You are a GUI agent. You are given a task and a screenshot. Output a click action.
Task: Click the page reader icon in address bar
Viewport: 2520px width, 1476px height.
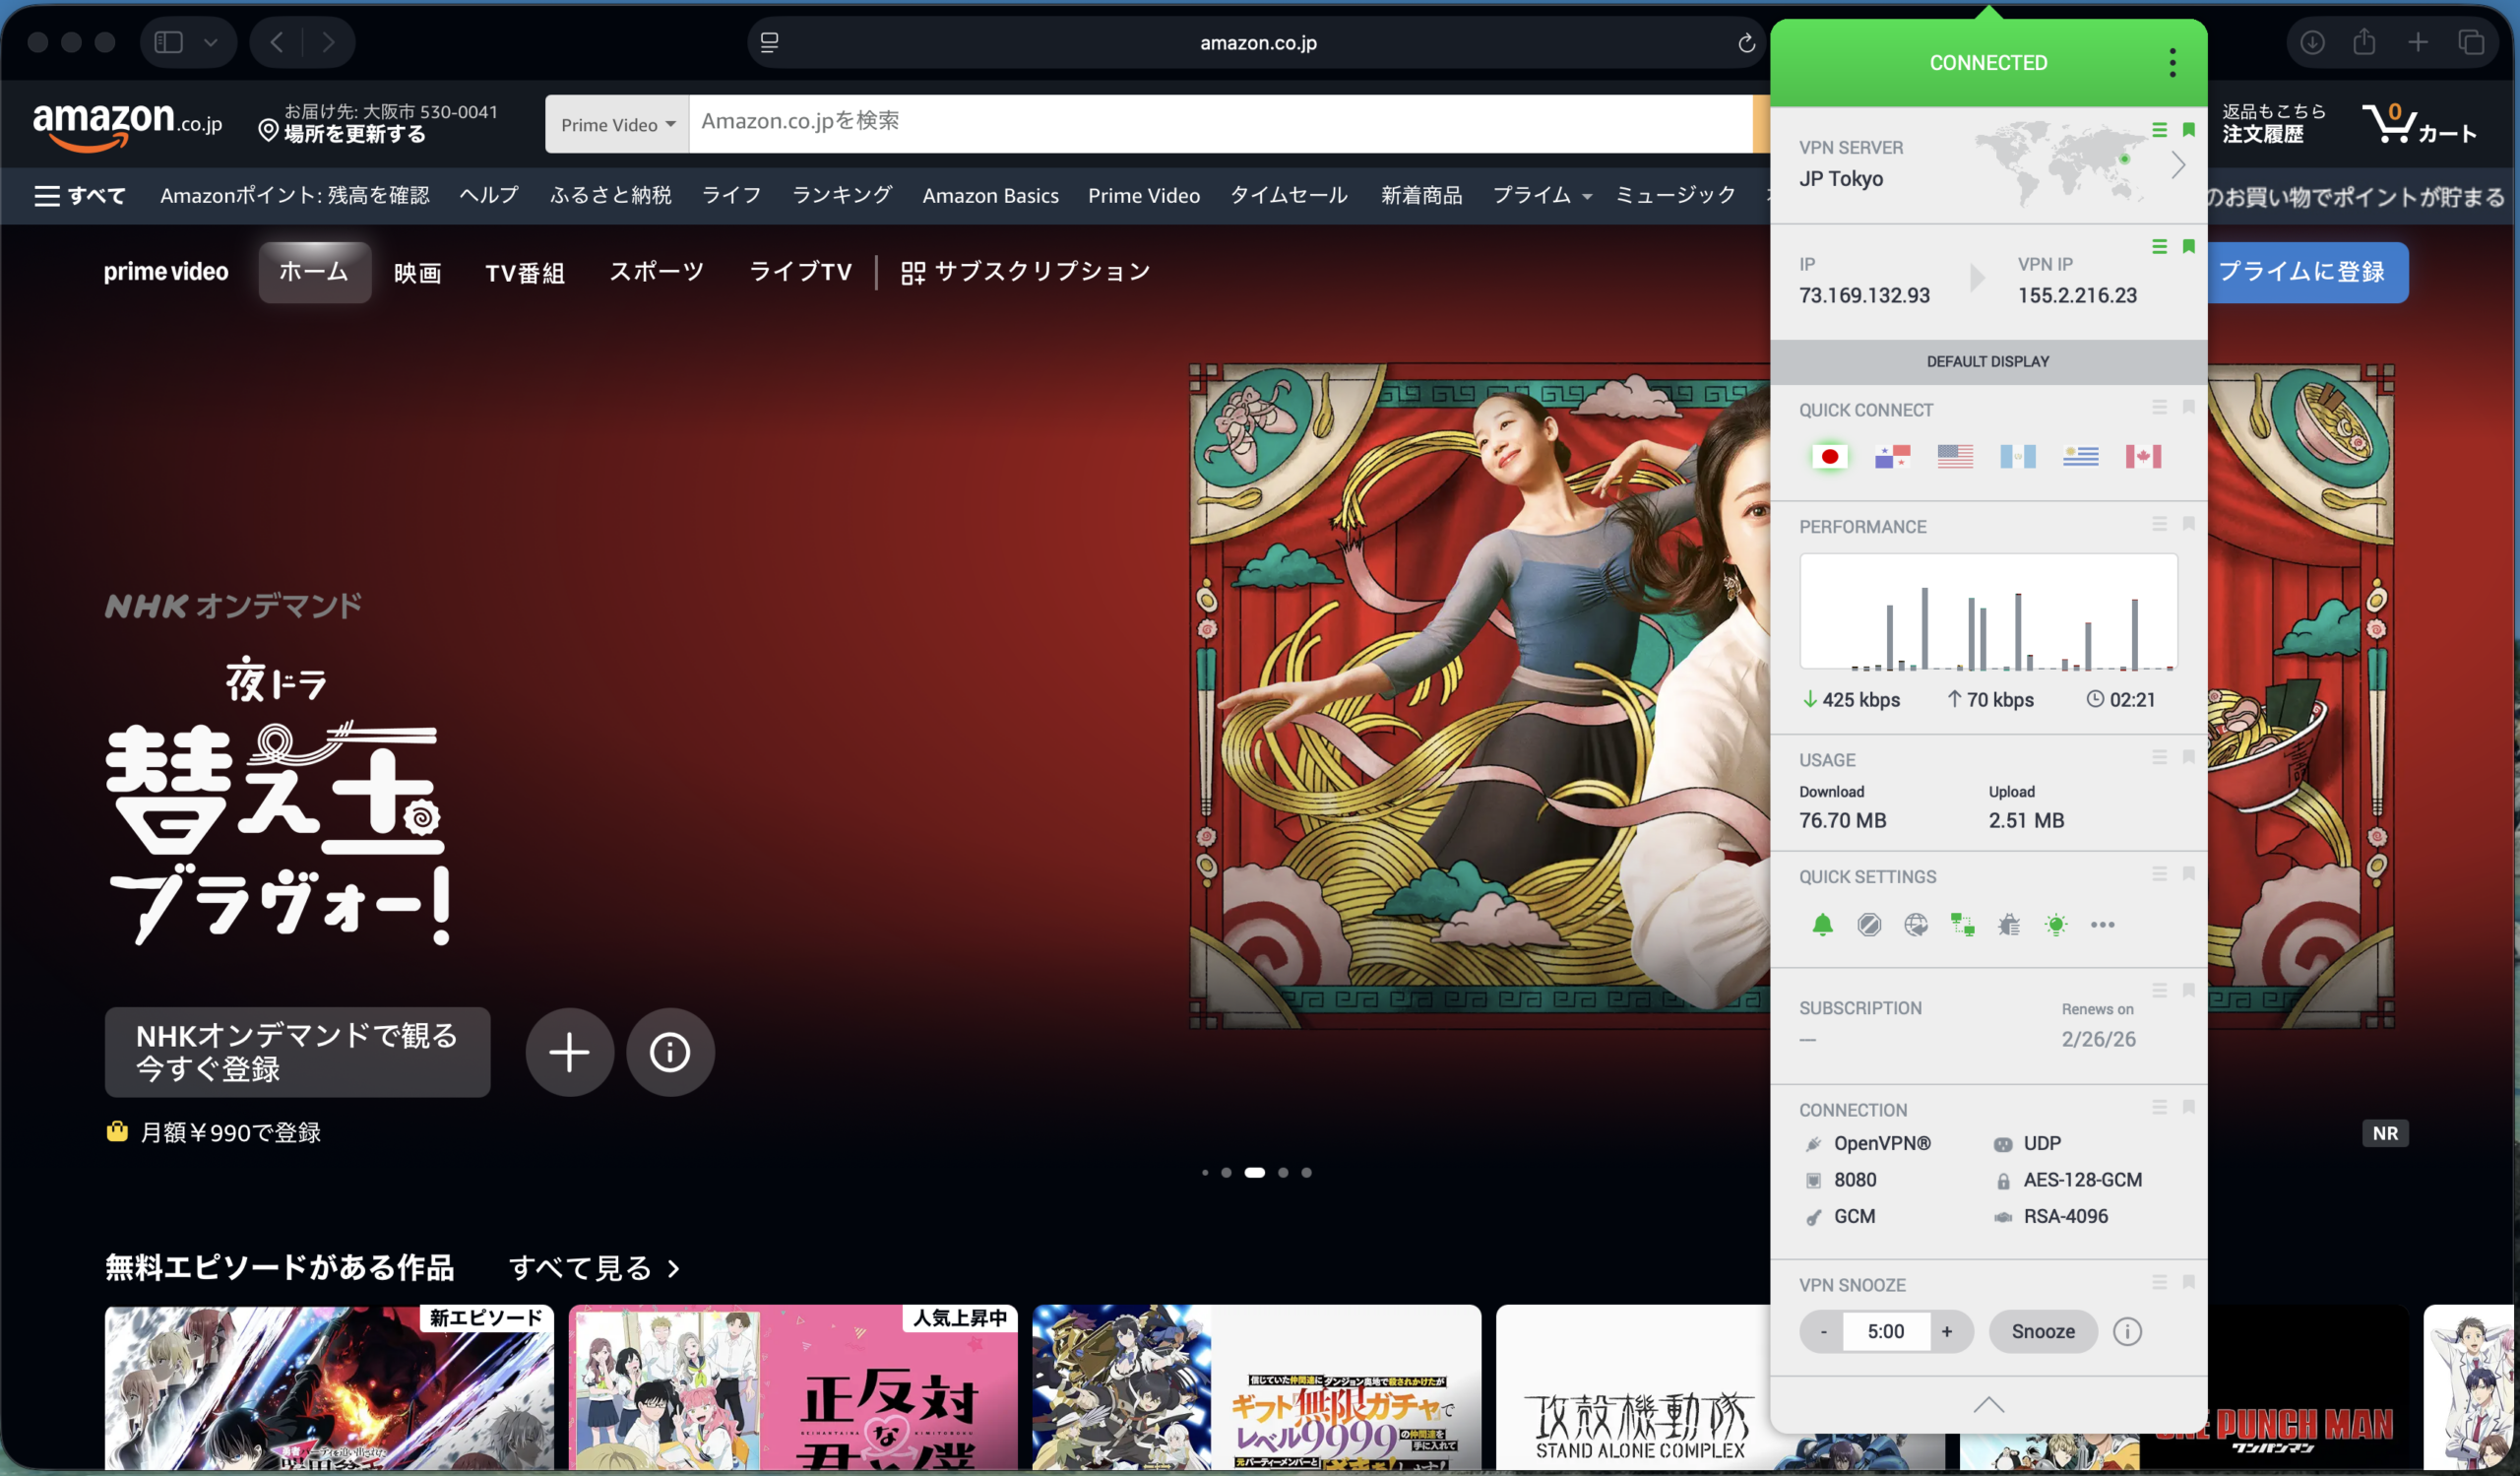click(x=769, y=42)
